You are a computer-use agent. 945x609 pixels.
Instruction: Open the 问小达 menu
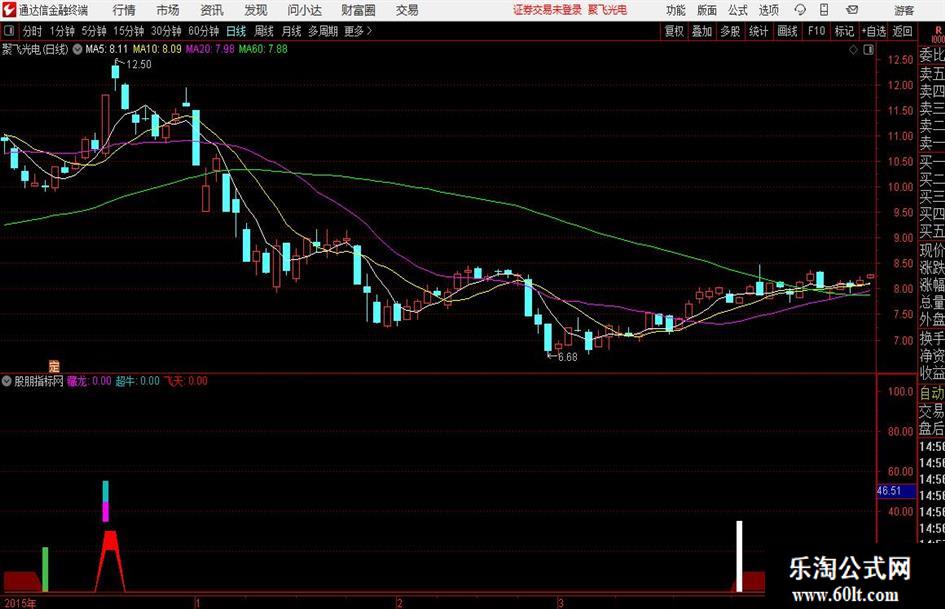click(x=304, y=10)
